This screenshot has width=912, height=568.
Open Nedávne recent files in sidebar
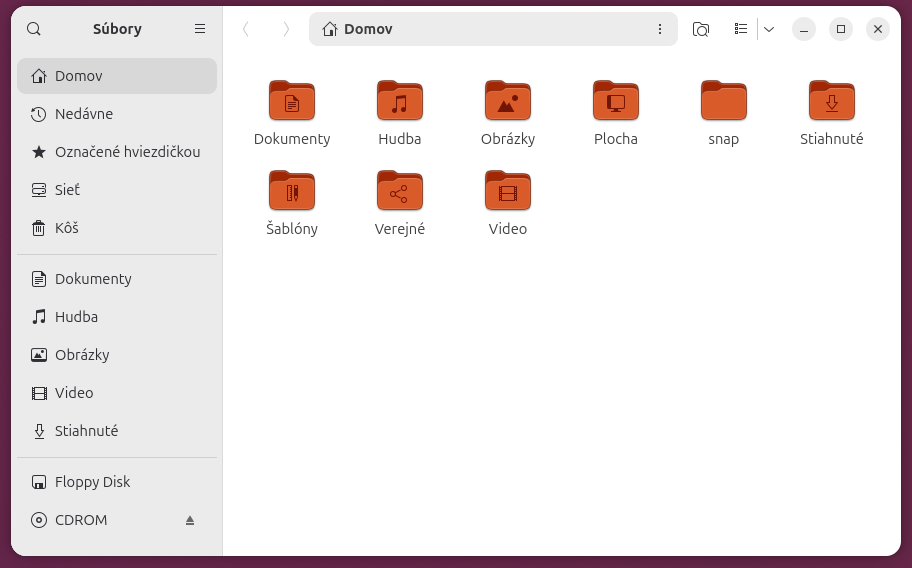[117, 114]
